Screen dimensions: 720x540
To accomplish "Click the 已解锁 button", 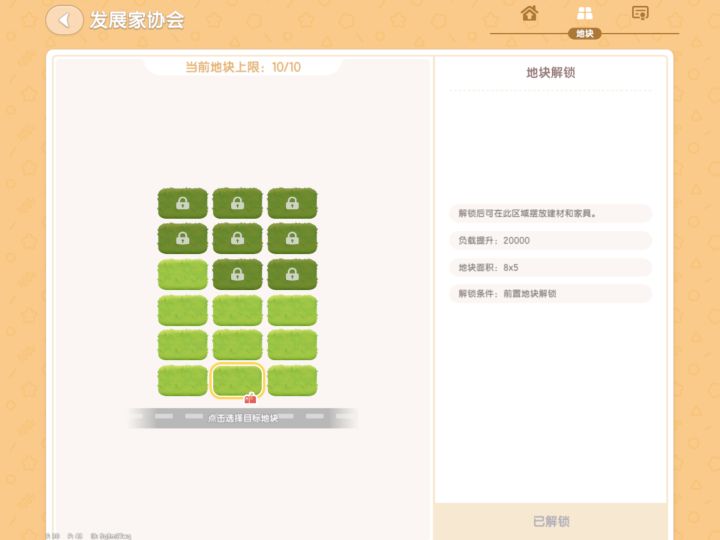I will click(551, 521).
